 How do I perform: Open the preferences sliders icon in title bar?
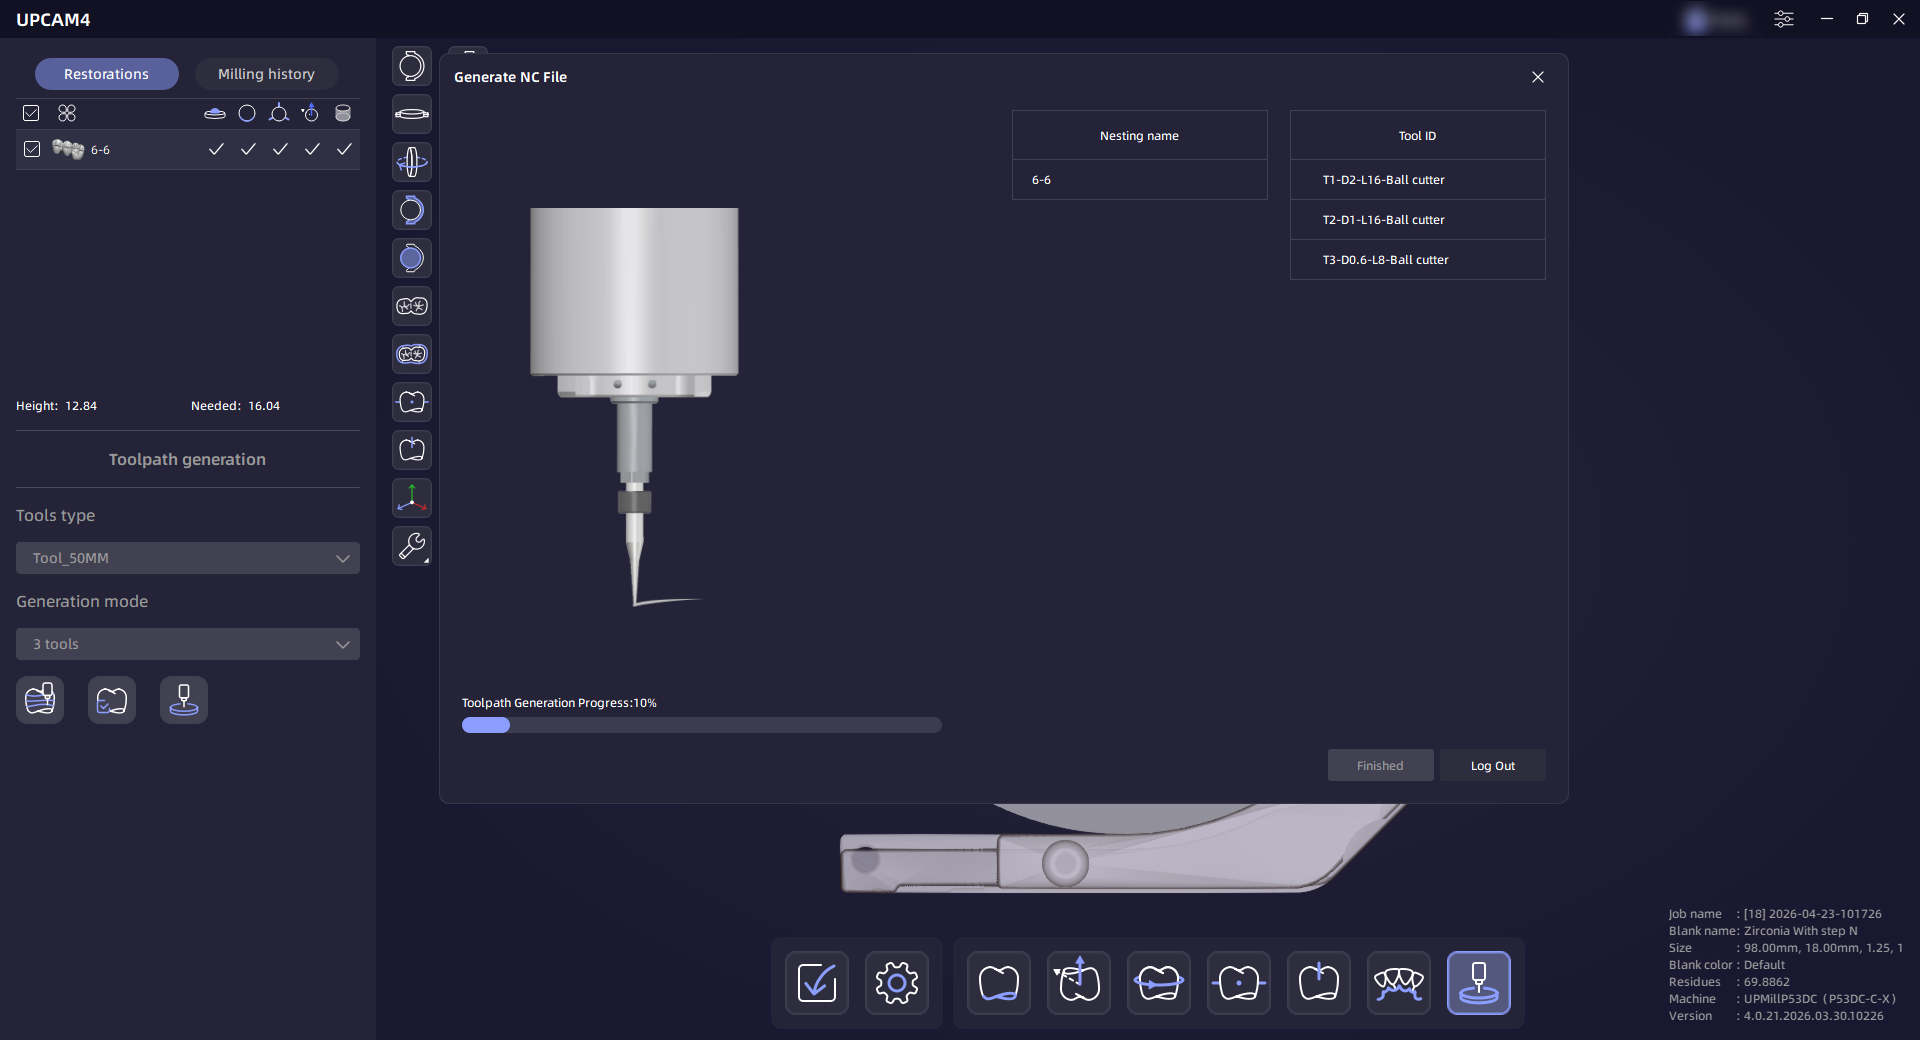coord(1783,19)
